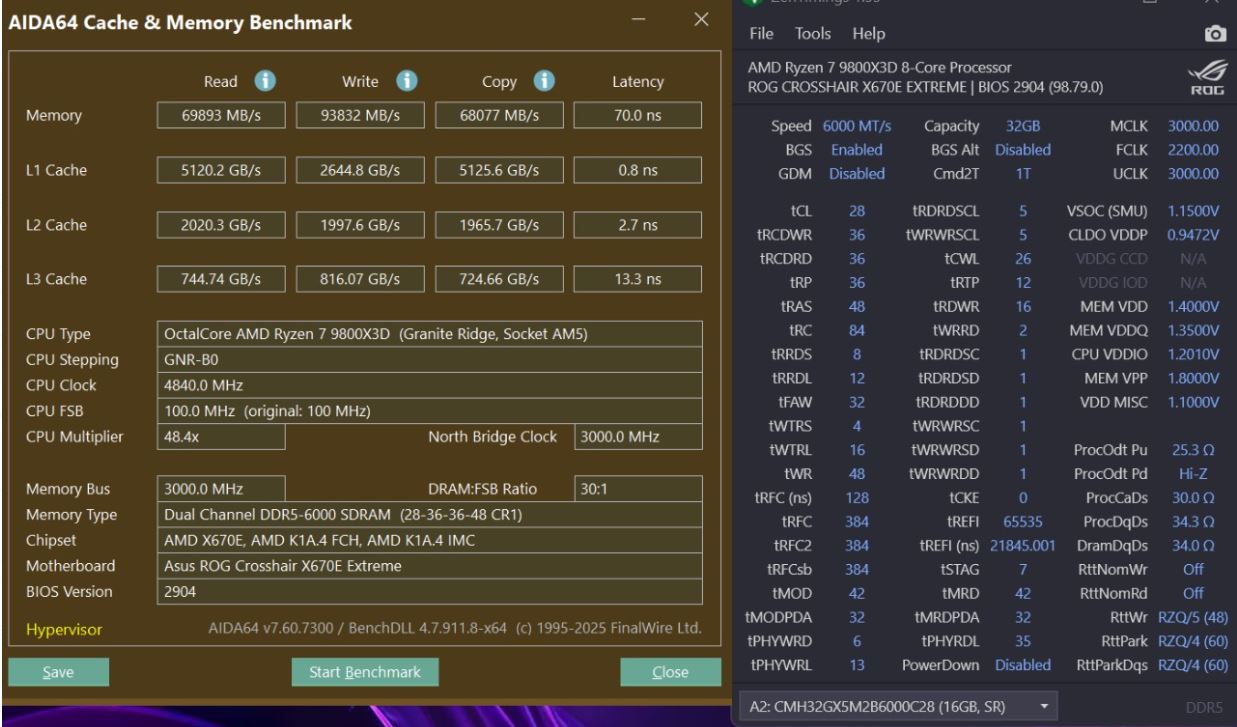This screenshot has height=727, width=1237.
Task: Click the tFAW value 32
Action: coord(857,402)
